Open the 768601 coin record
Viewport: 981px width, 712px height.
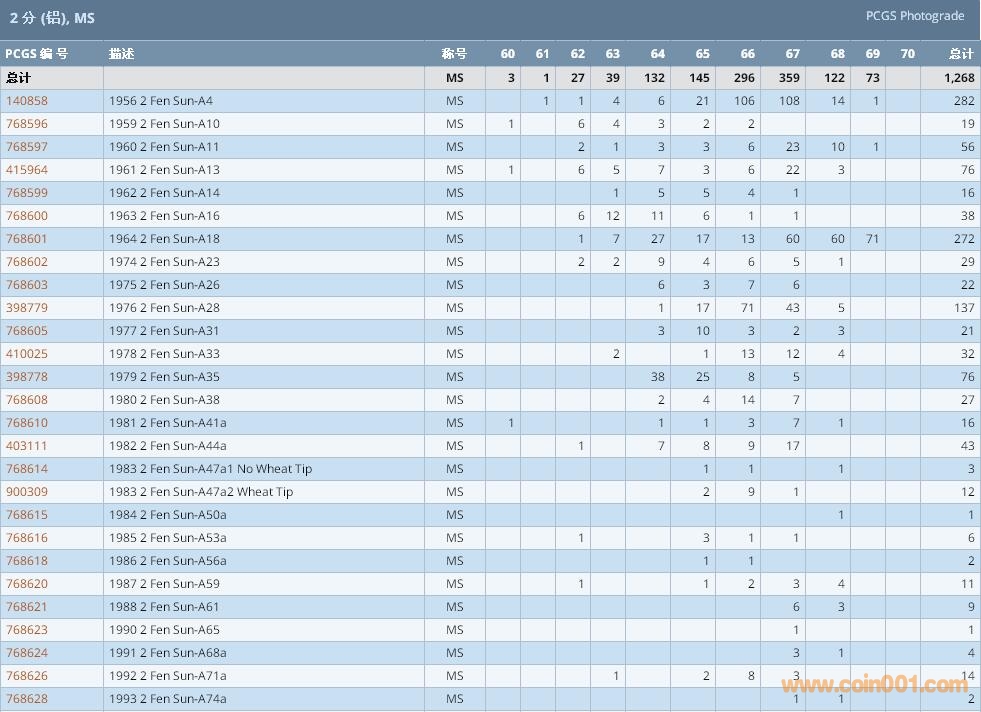27,239
